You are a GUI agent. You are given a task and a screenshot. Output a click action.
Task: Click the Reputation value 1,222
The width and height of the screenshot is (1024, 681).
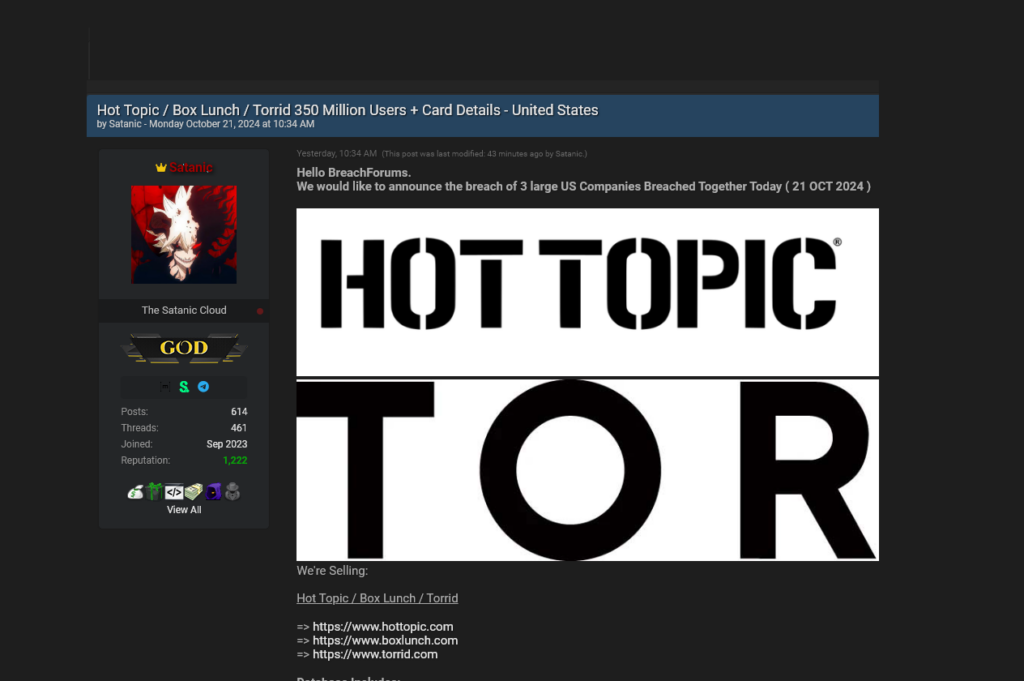(x=235, y=460)
